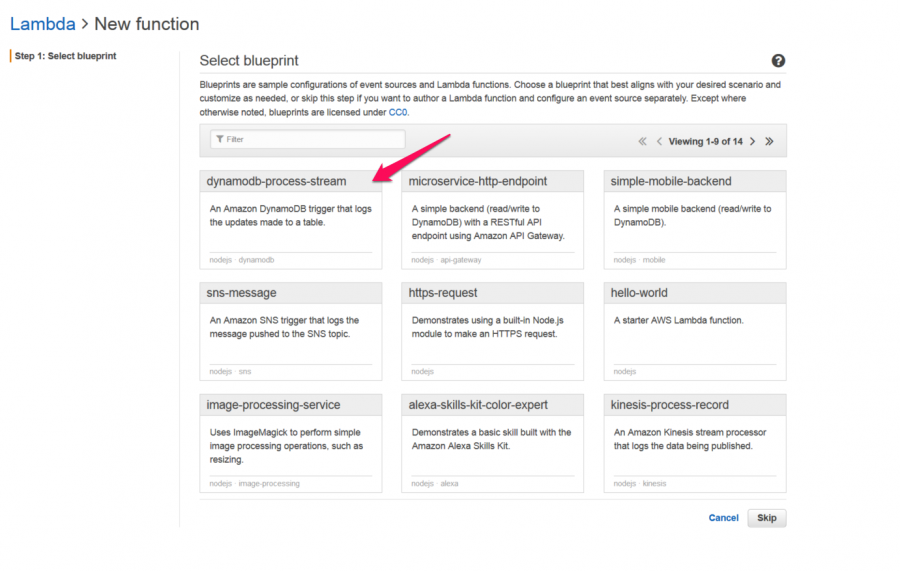
Task: Choose the sns-message blueprint
Action: tap(290, 331)
